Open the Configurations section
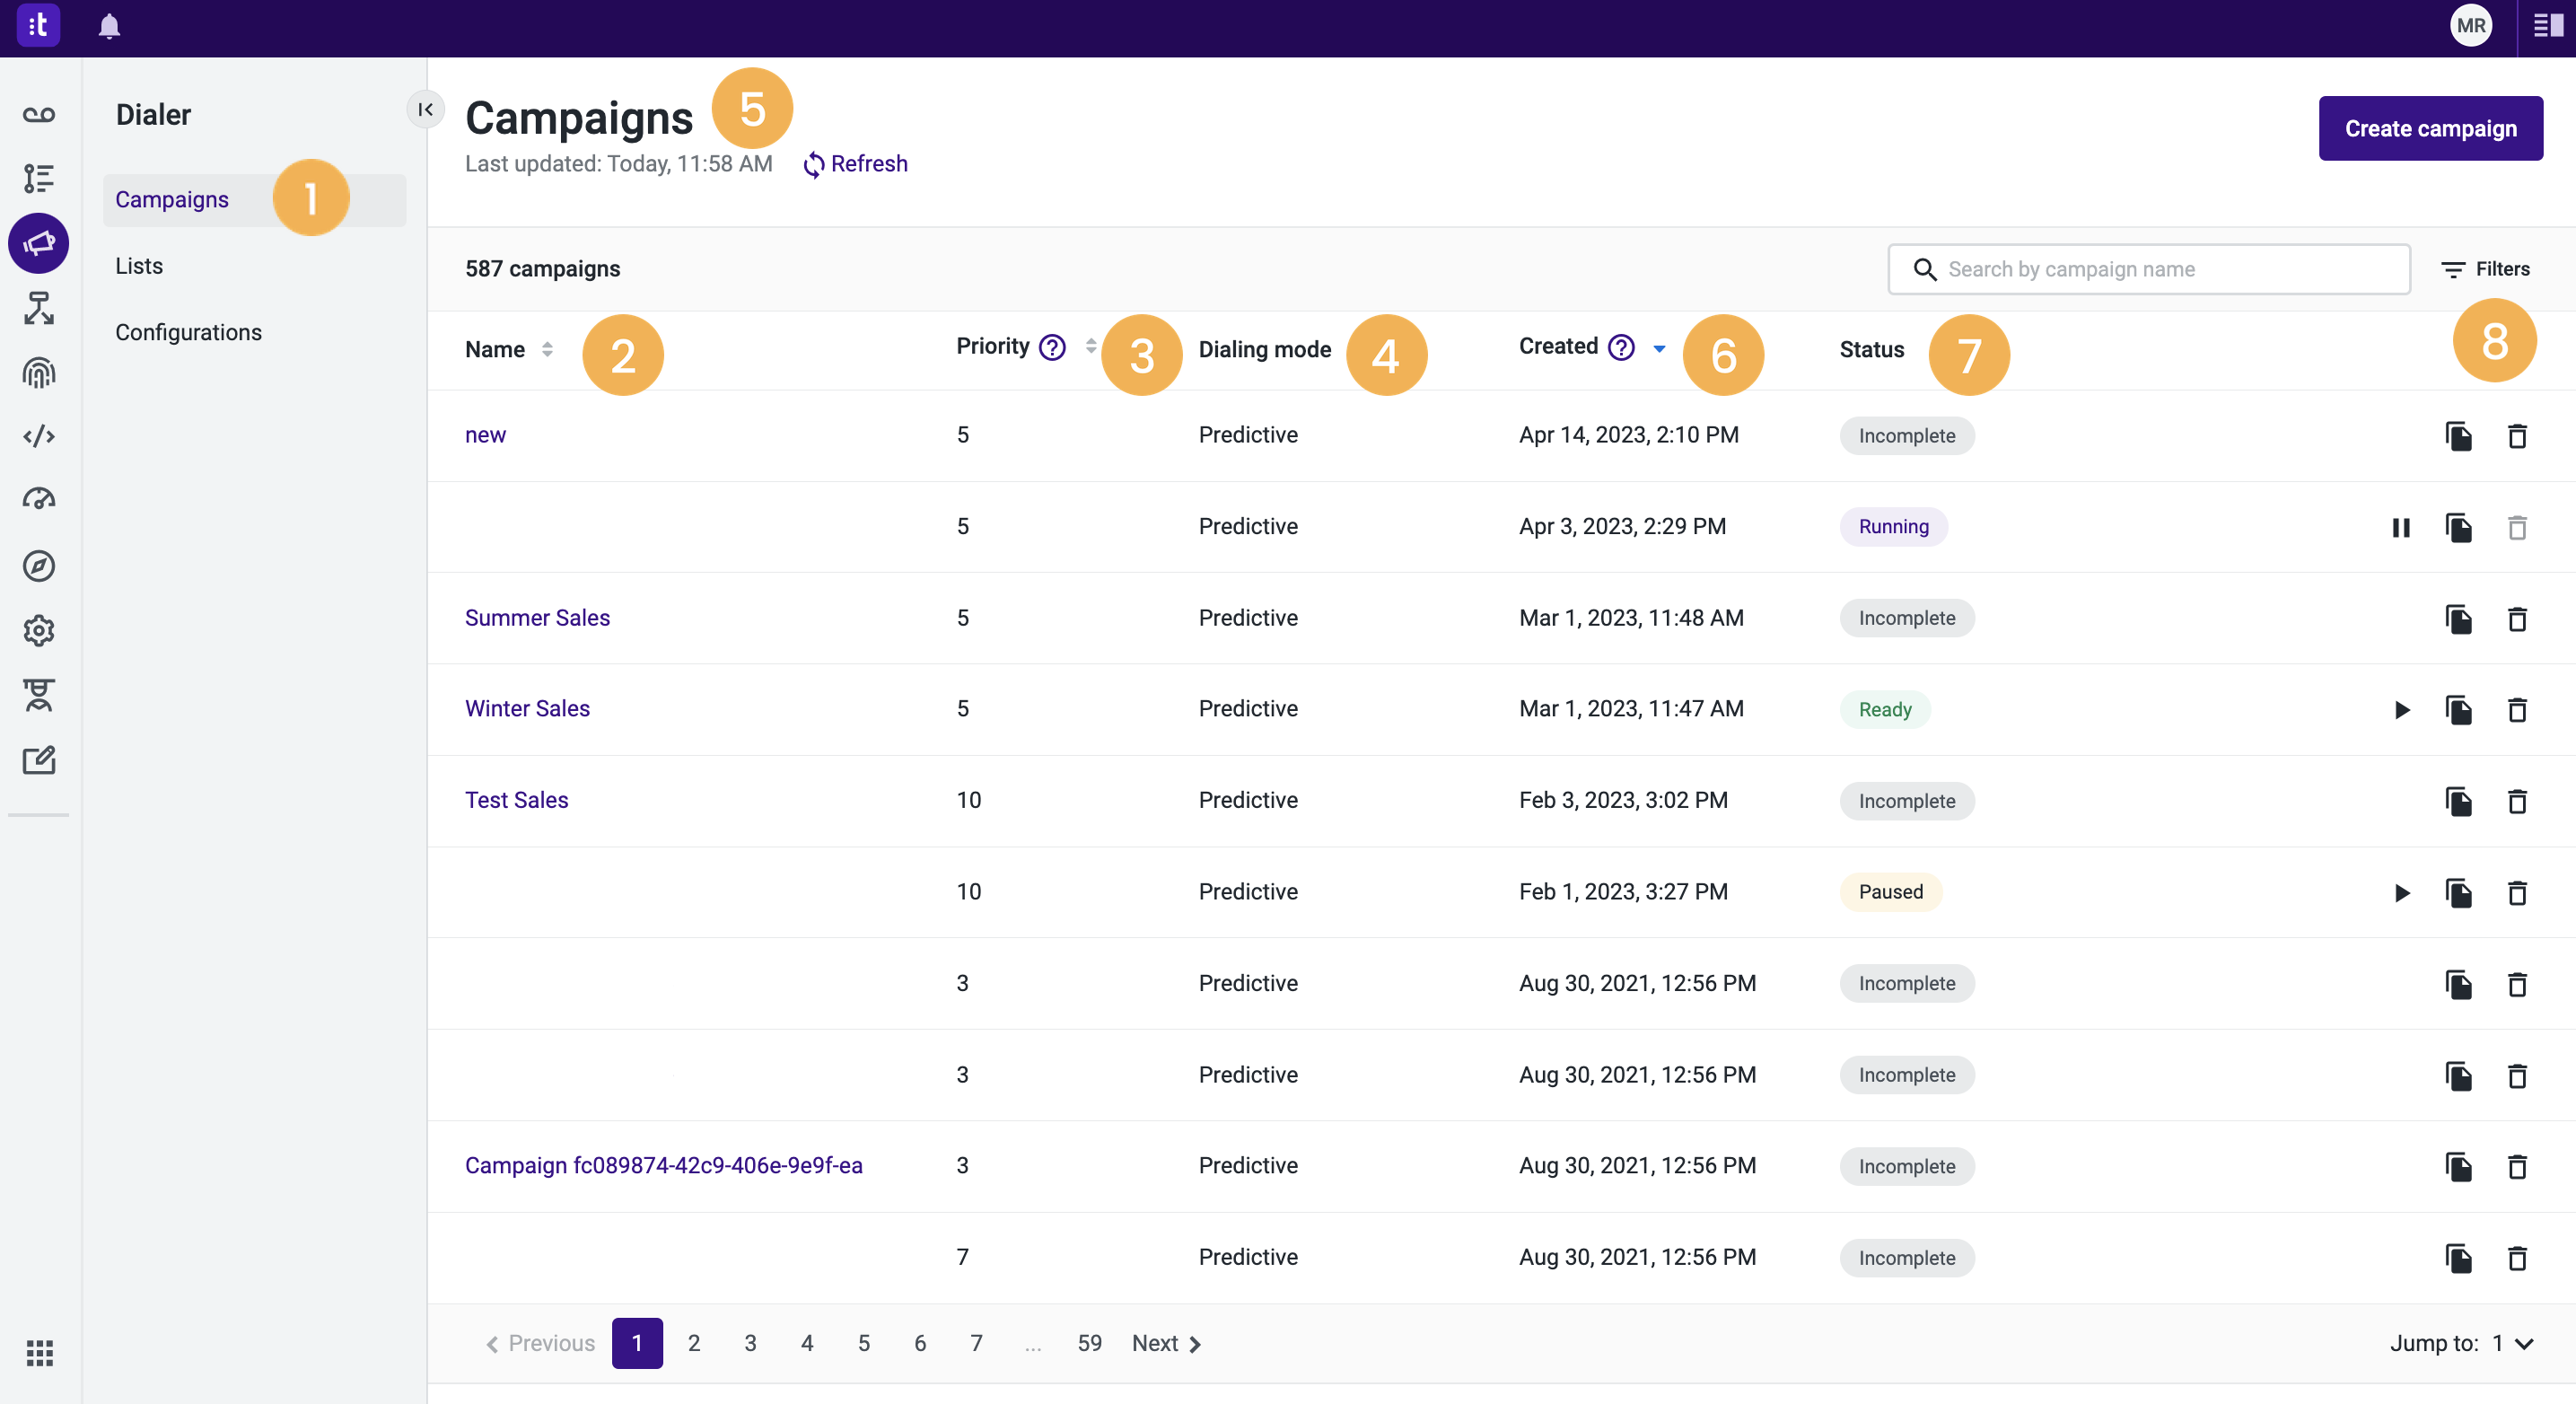The height and width of the screenshot is (1404, 2576). coord(188,331)
